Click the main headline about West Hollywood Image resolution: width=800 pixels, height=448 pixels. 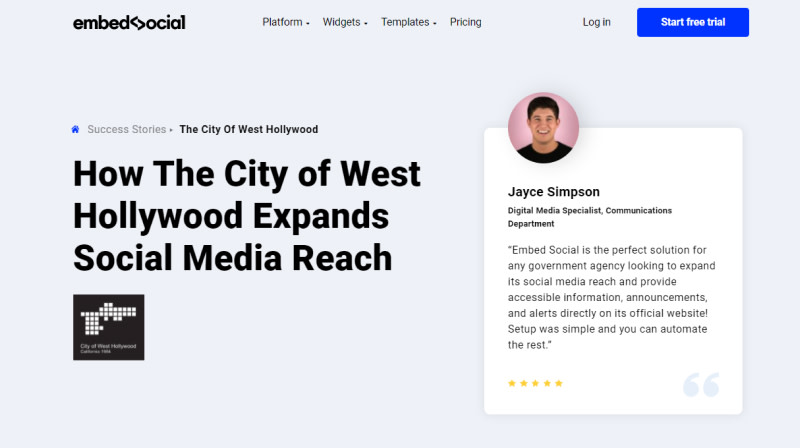point(247,216)
